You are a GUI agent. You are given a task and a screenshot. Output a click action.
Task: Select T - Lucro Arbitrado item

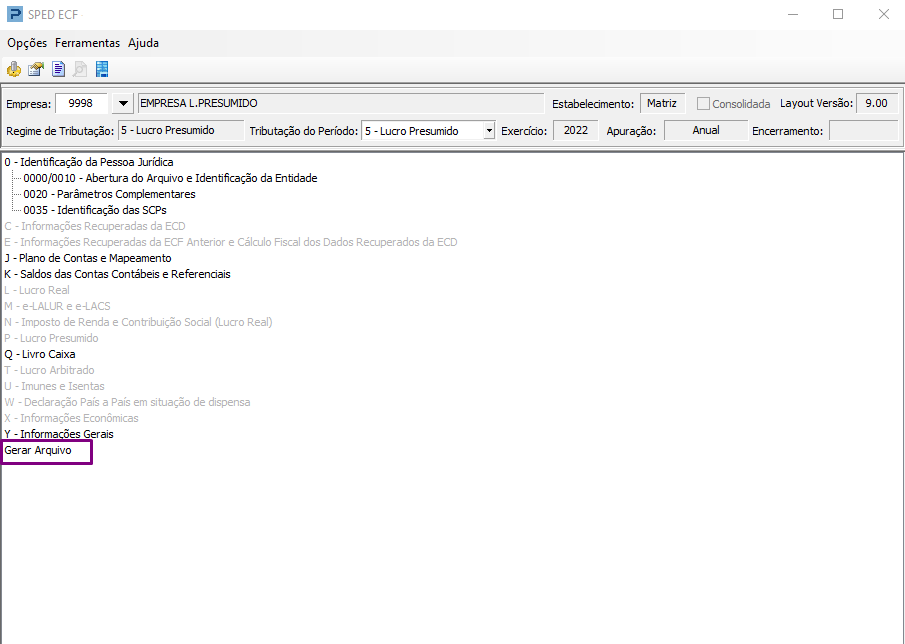tap(49, 370)
